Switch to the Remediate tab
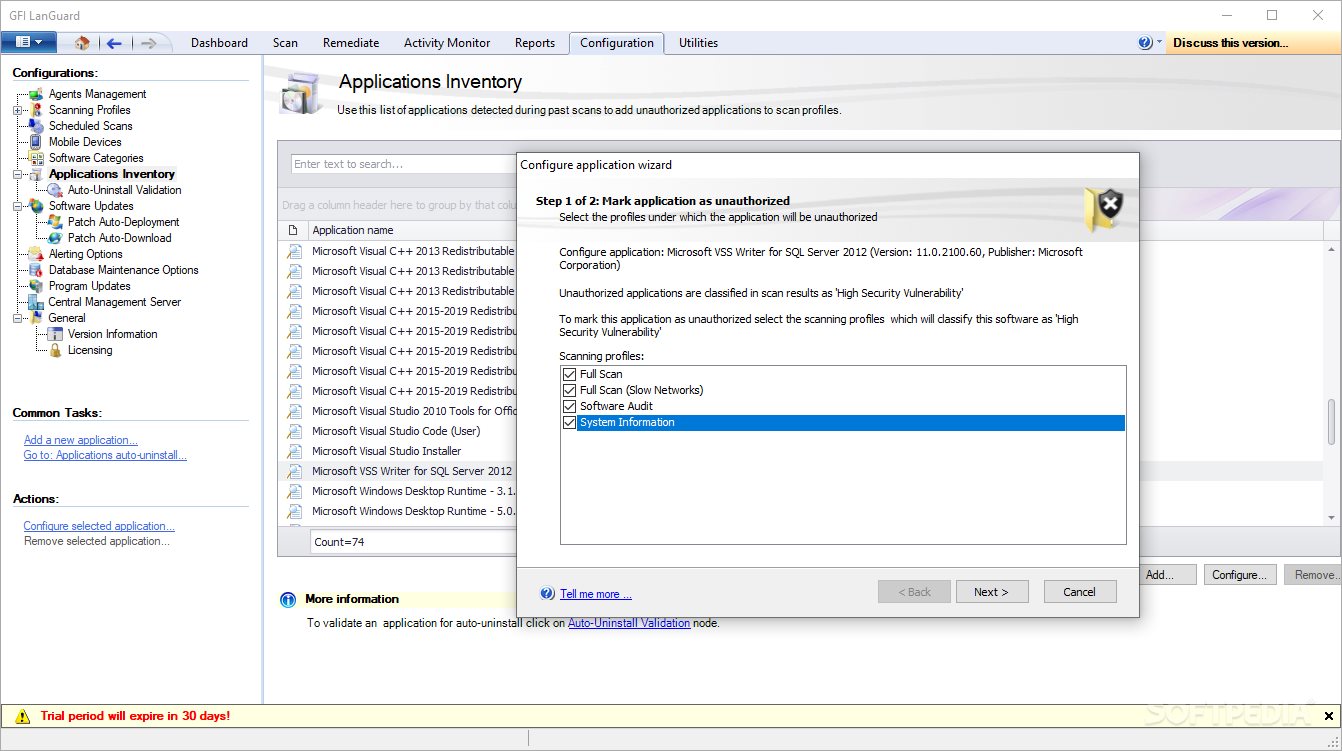Viewport: 1342px width, 751px height. (x=351, y=43)
